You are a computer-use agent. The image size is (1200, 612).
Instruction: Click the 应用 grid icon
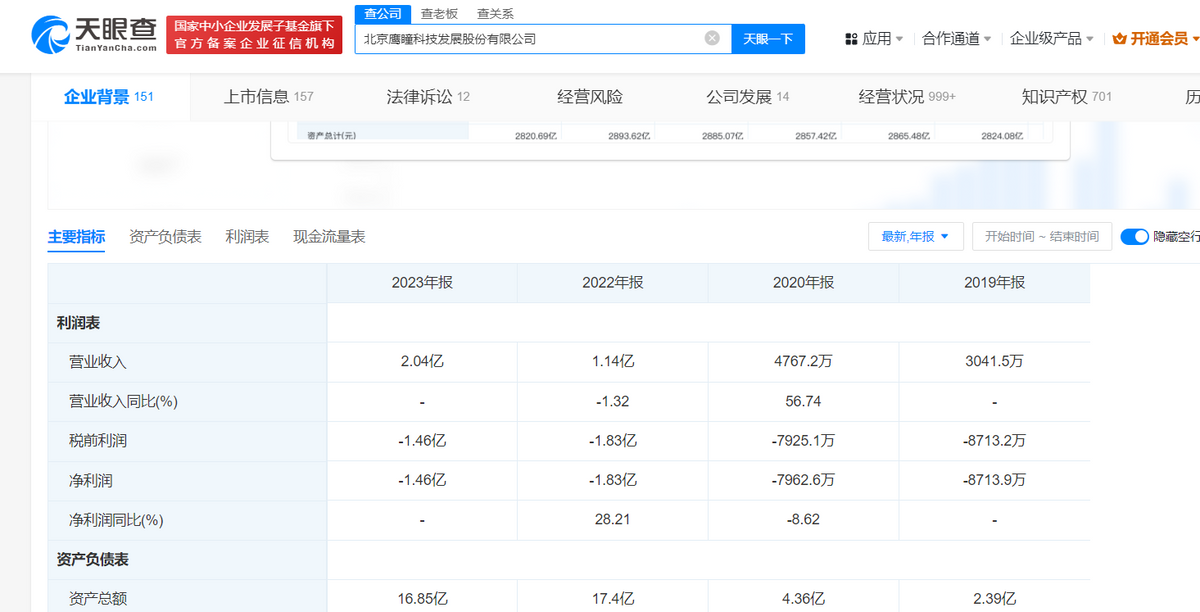pyautogui.click(x=851, y=39)
